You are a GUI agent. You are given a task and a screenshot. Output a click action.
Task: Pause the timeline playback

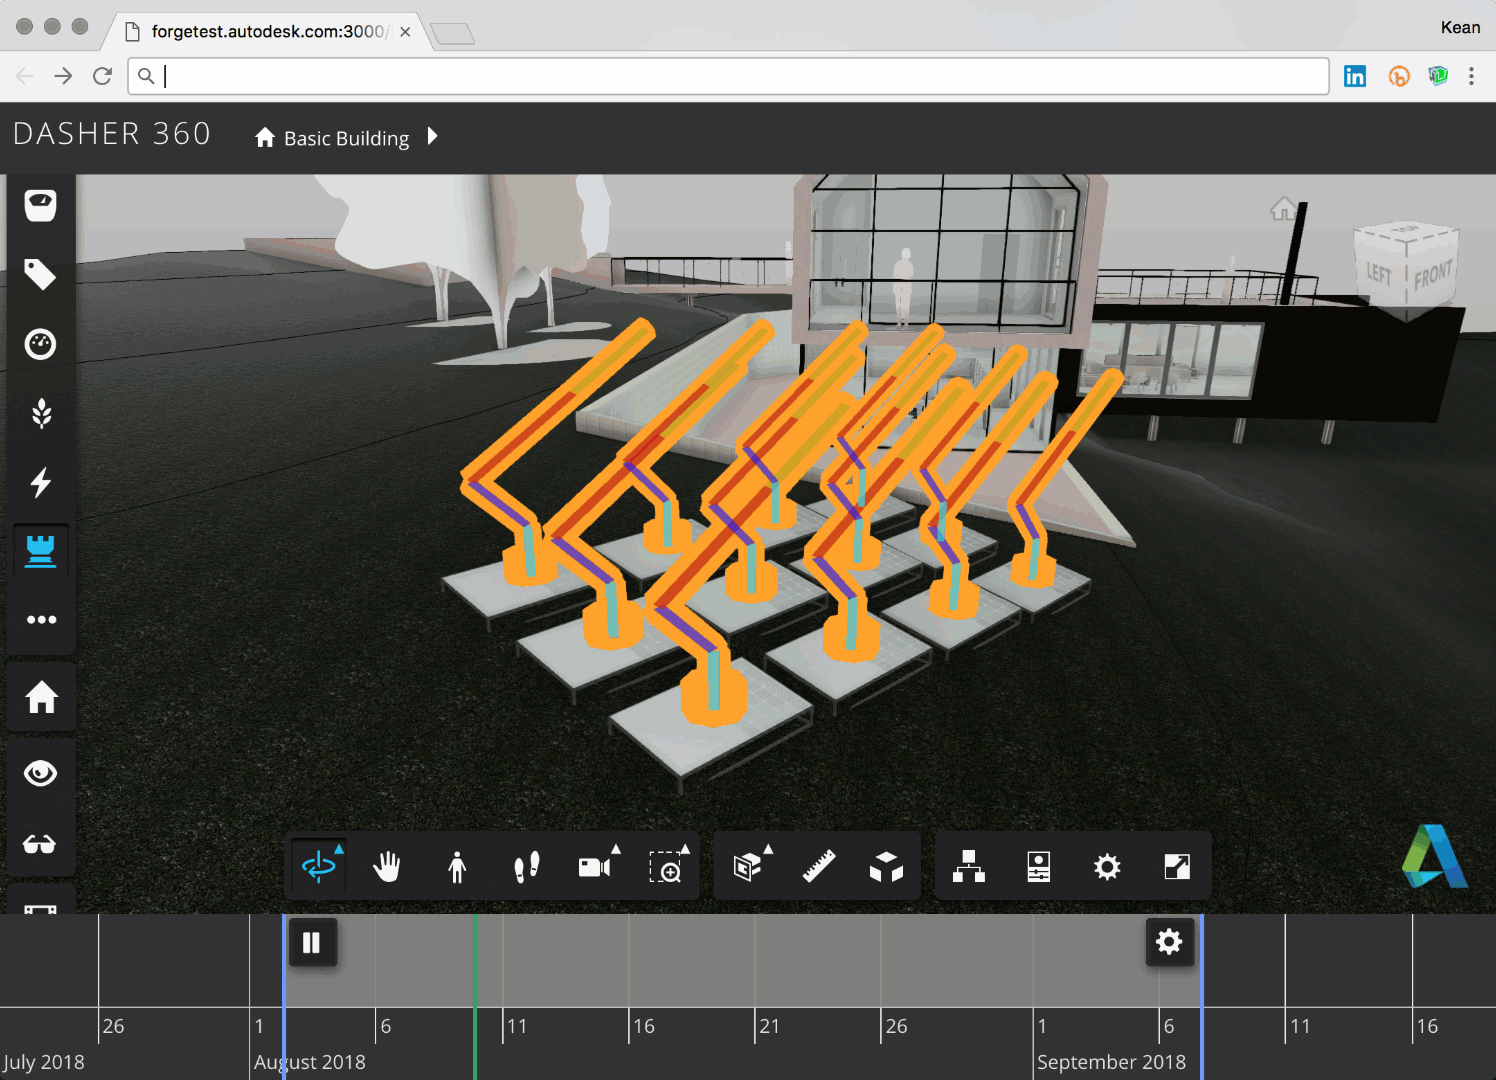click(311, 943)
